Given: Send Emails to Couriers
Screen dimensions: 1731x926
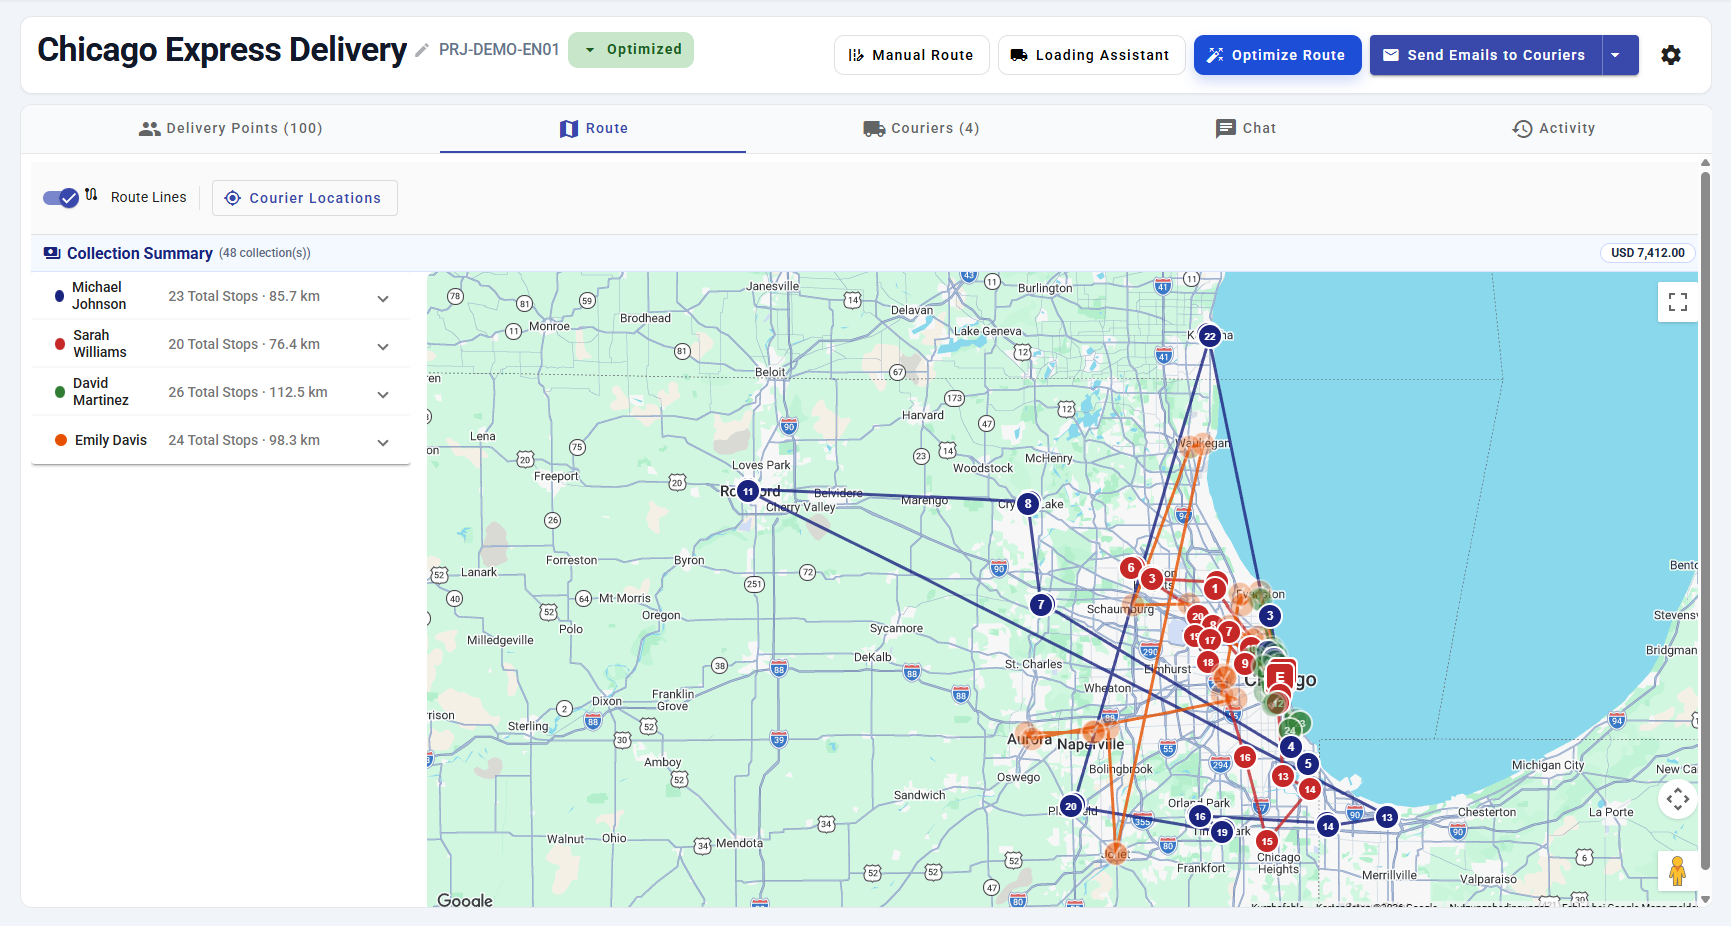Looking at the screenshot, I should tap(1486, 55).
